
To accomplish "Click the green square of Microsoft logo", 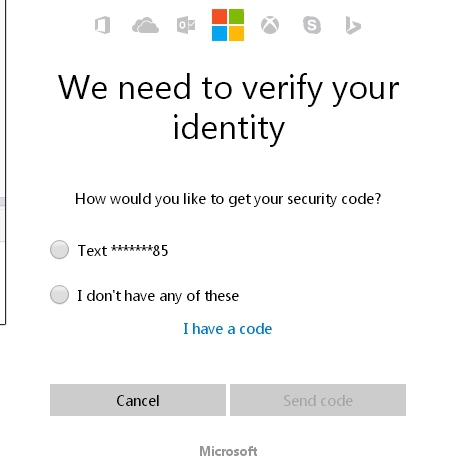I will pyautogui.click(x=236, y=16).
